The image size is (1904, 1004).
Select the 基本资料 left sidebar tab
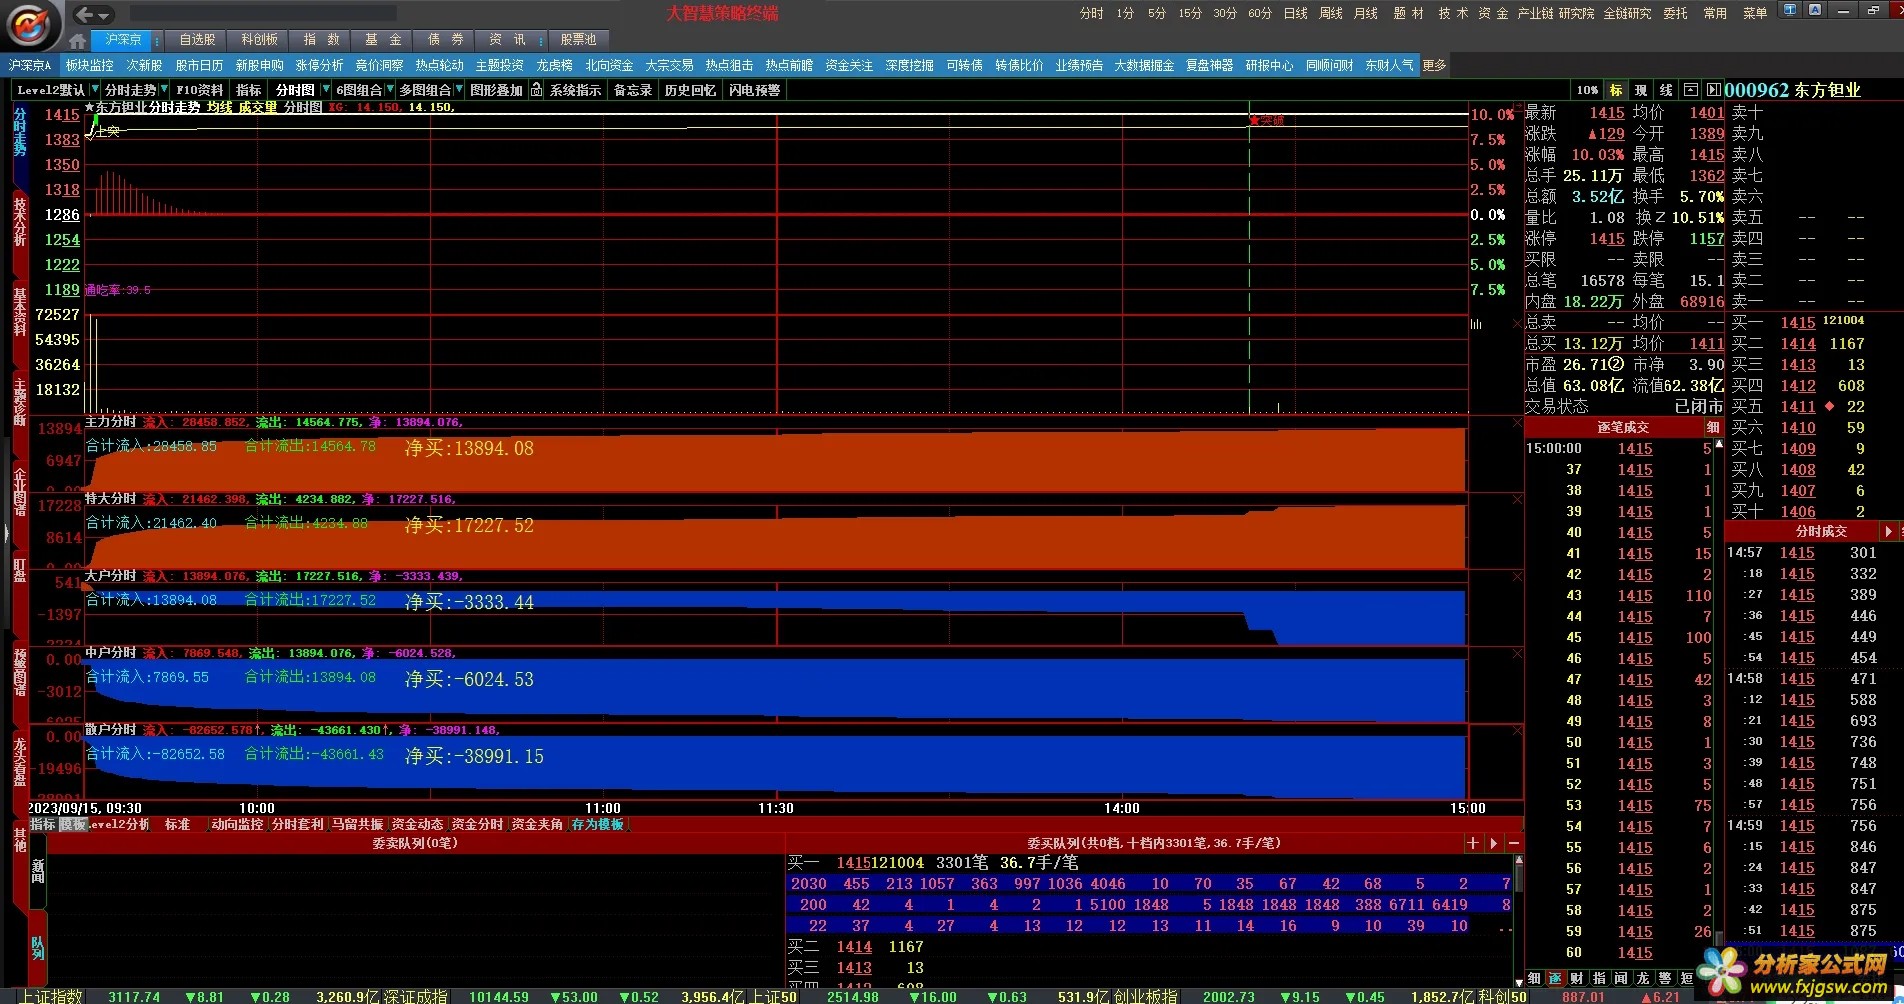pos(20,312)
